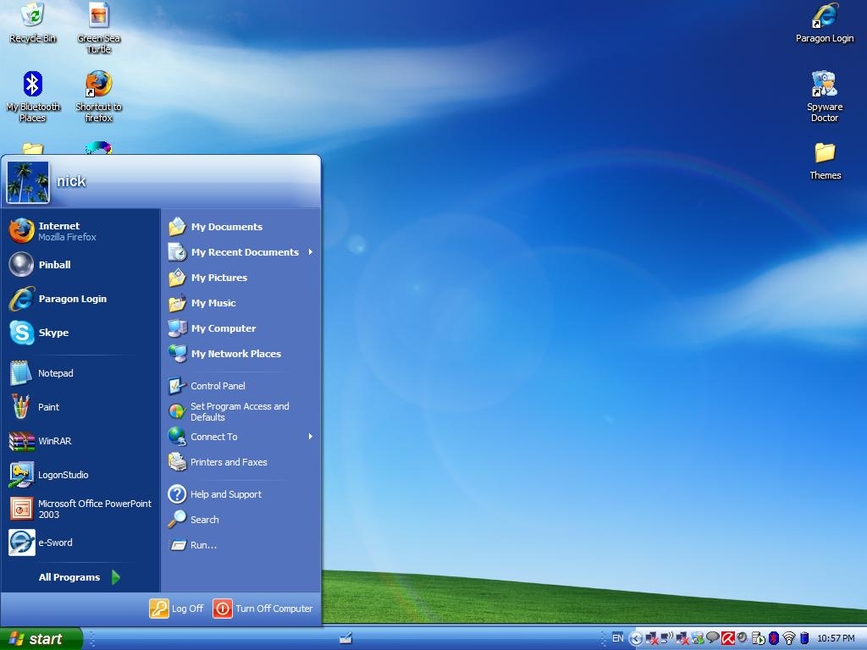Open Paragon Login in the Start menu
The height and width of the screenshot is (650, 867).
pyautogui.click(x=80, y=298)
